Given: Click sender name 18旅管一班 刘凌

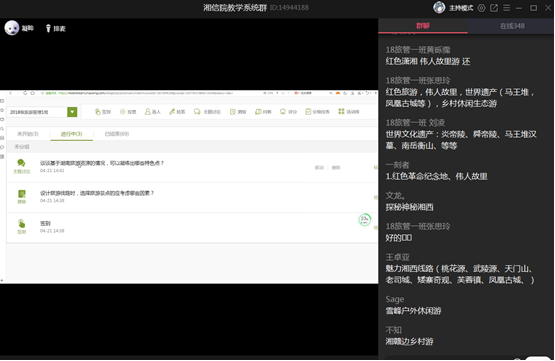Looking at the screenshot, I should pos(415,122).
